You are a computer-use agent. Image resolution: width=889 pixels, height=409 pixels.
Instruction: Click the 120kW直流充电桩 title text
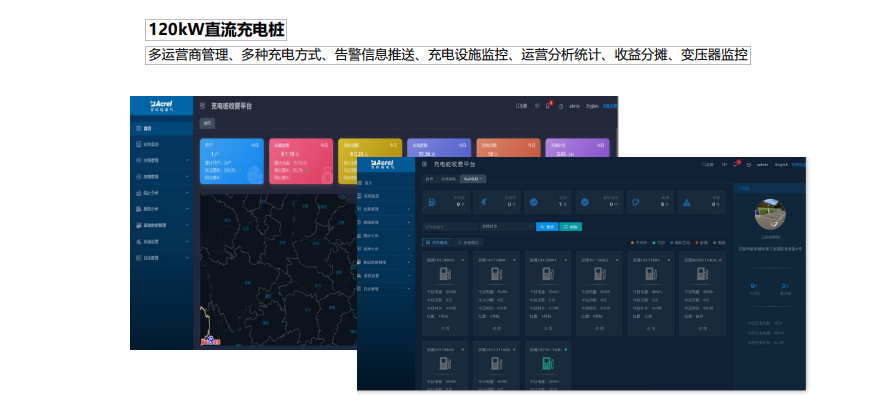click(216, 30)
